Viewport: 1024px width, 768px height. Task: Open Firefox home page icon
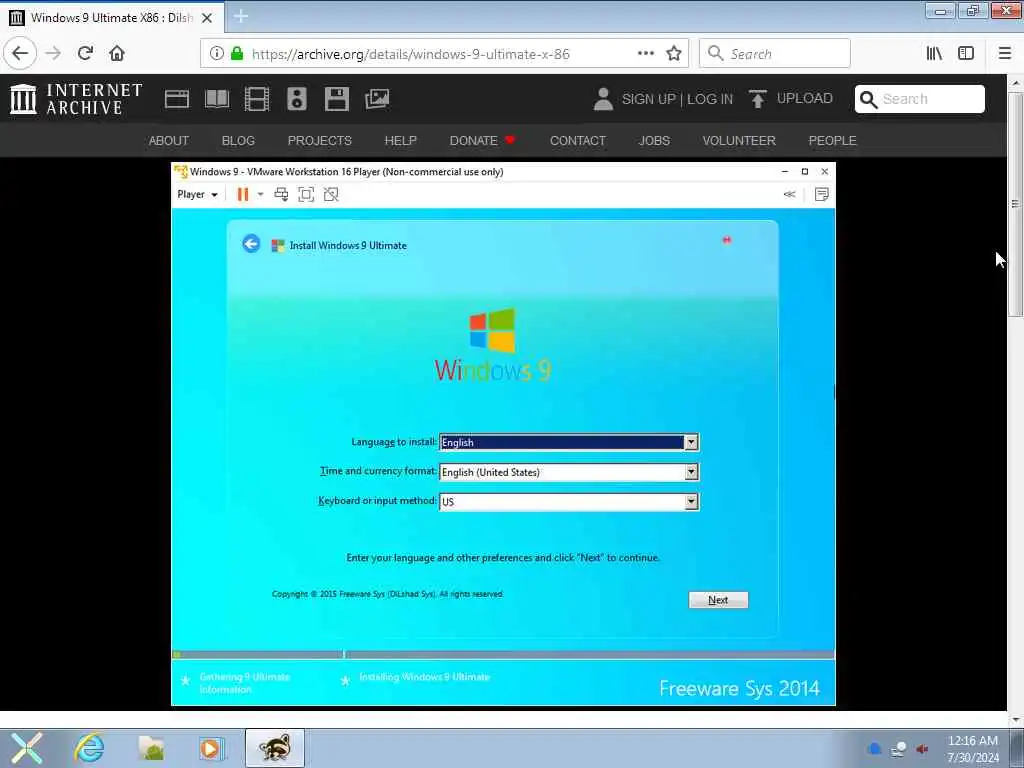pos(117,53)
